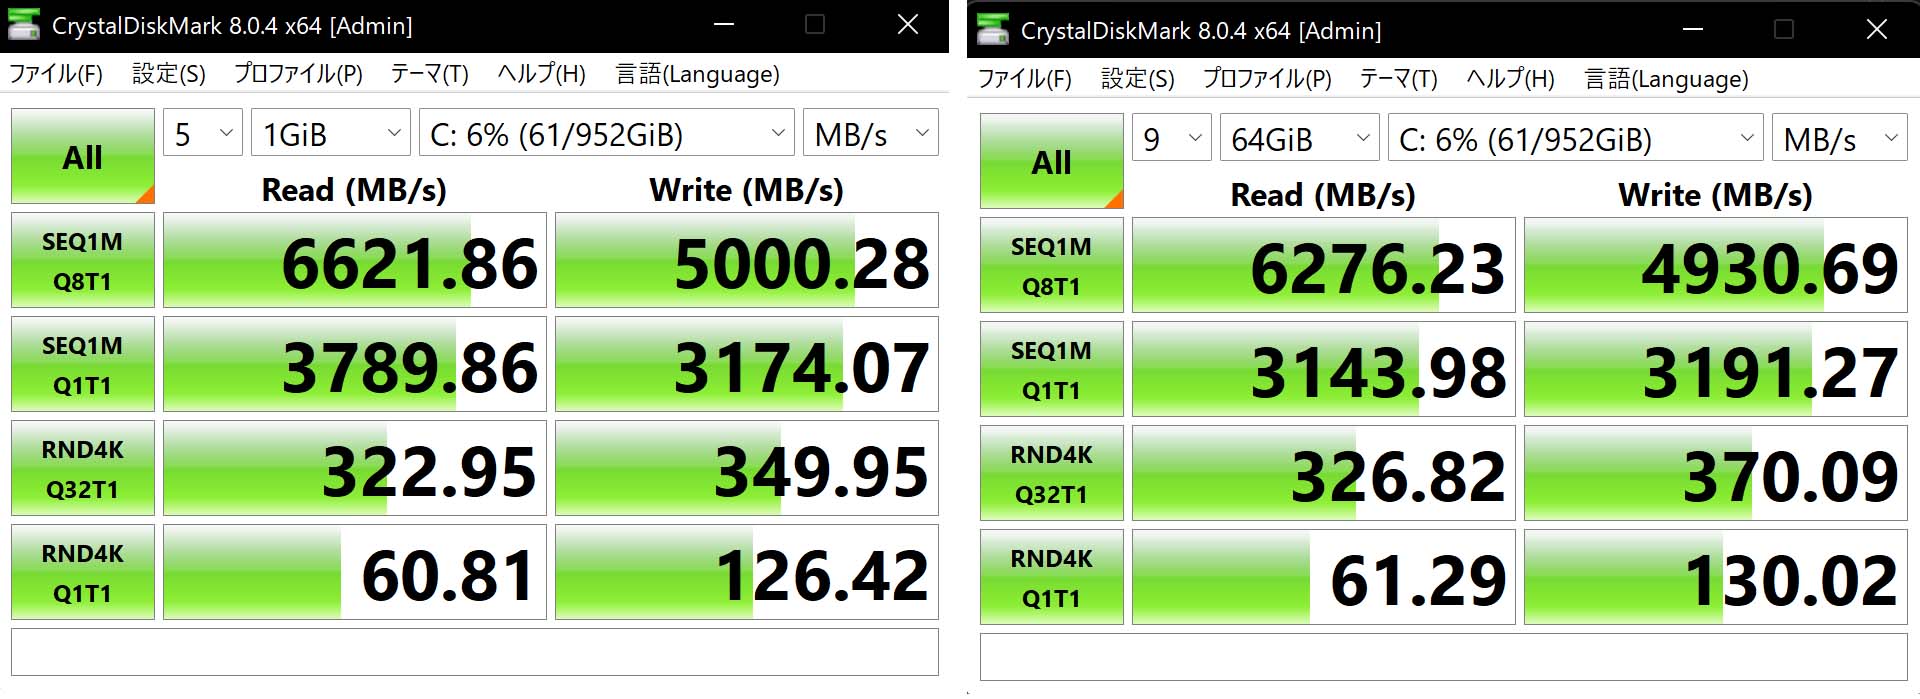1920x699 pixels.
Task: Start SEQ1M Q8T1 test in left window
Action: 83,260
